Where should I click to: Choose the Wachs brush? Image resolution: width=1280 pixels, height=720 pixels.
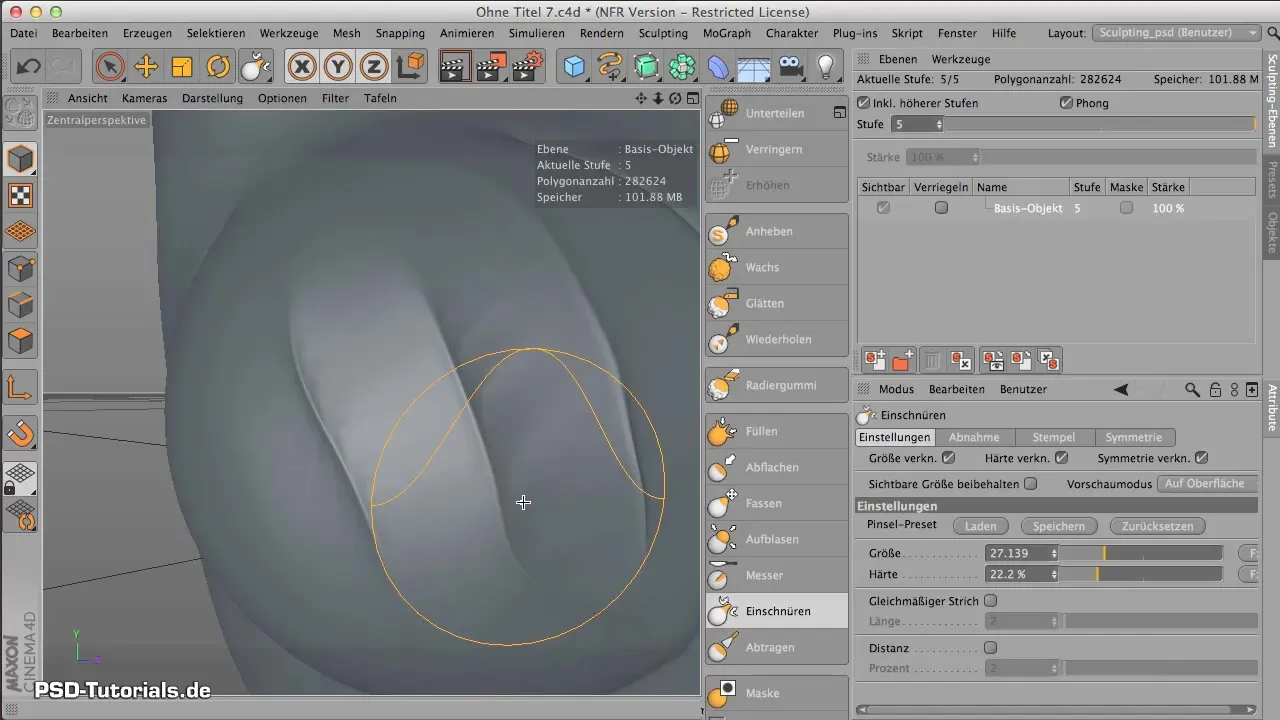pos(776,267)
